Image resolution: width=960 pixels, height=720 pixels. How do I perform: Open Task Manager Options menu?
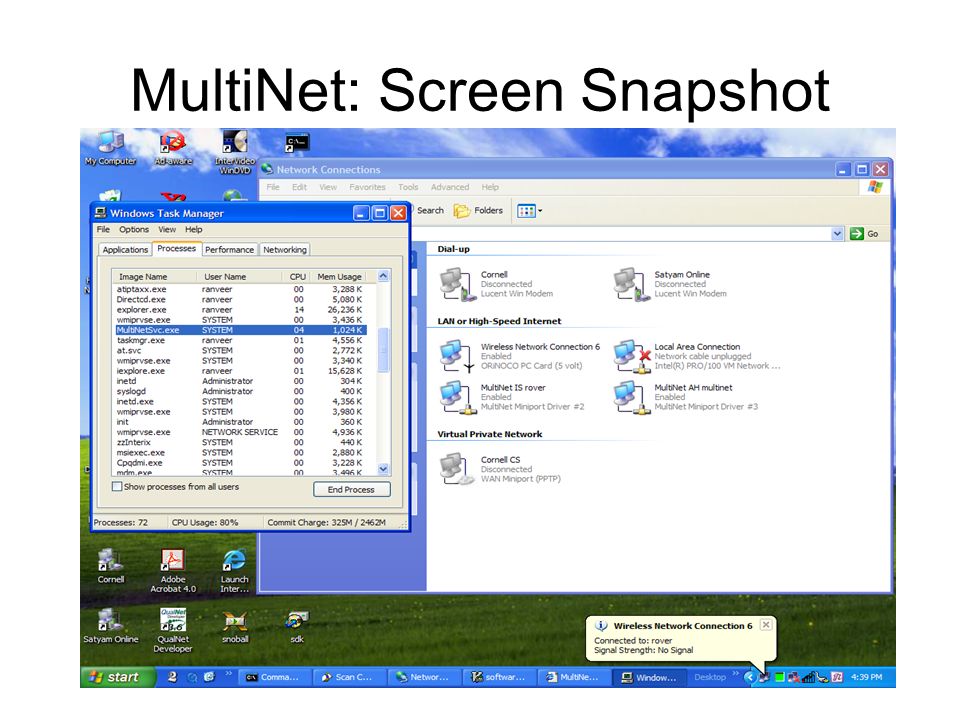pyautogui.click(x=134, y=230)
